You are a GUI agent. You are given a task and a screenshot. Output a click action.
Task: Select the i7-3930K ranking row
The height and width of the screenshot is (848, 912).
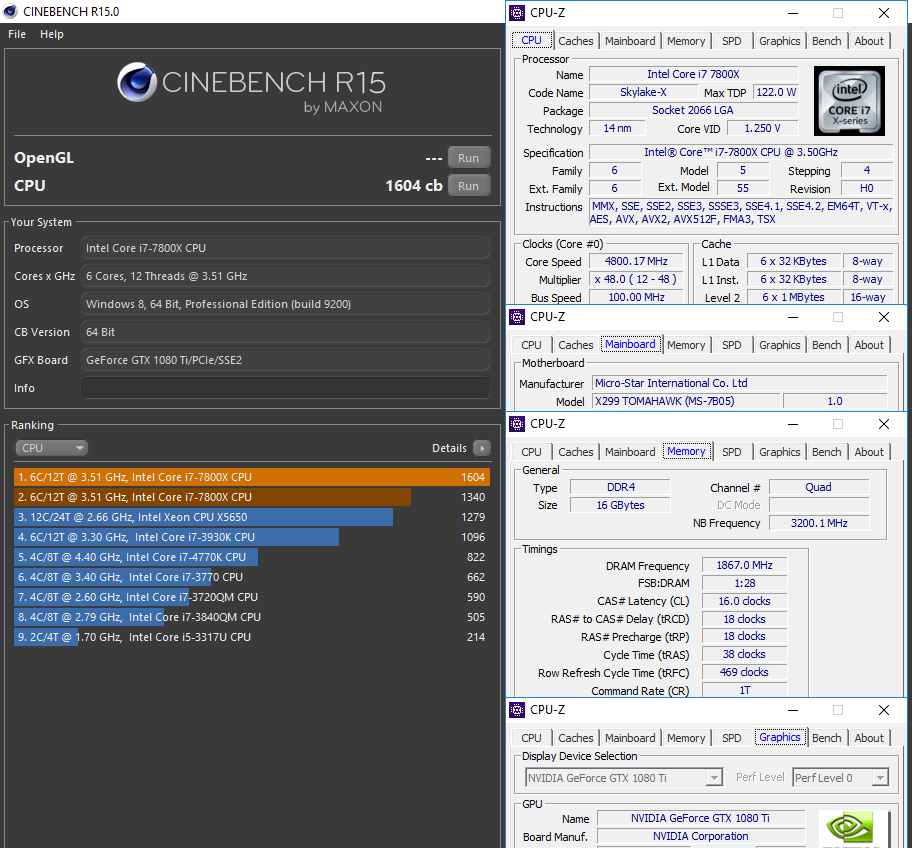pyautogui.click(x=252, y=537)
